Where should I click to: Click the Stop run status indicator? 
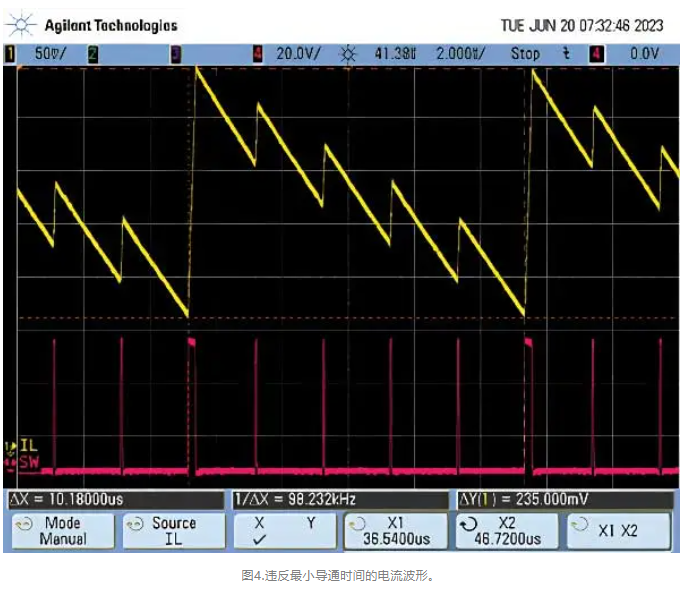(525, 54)
